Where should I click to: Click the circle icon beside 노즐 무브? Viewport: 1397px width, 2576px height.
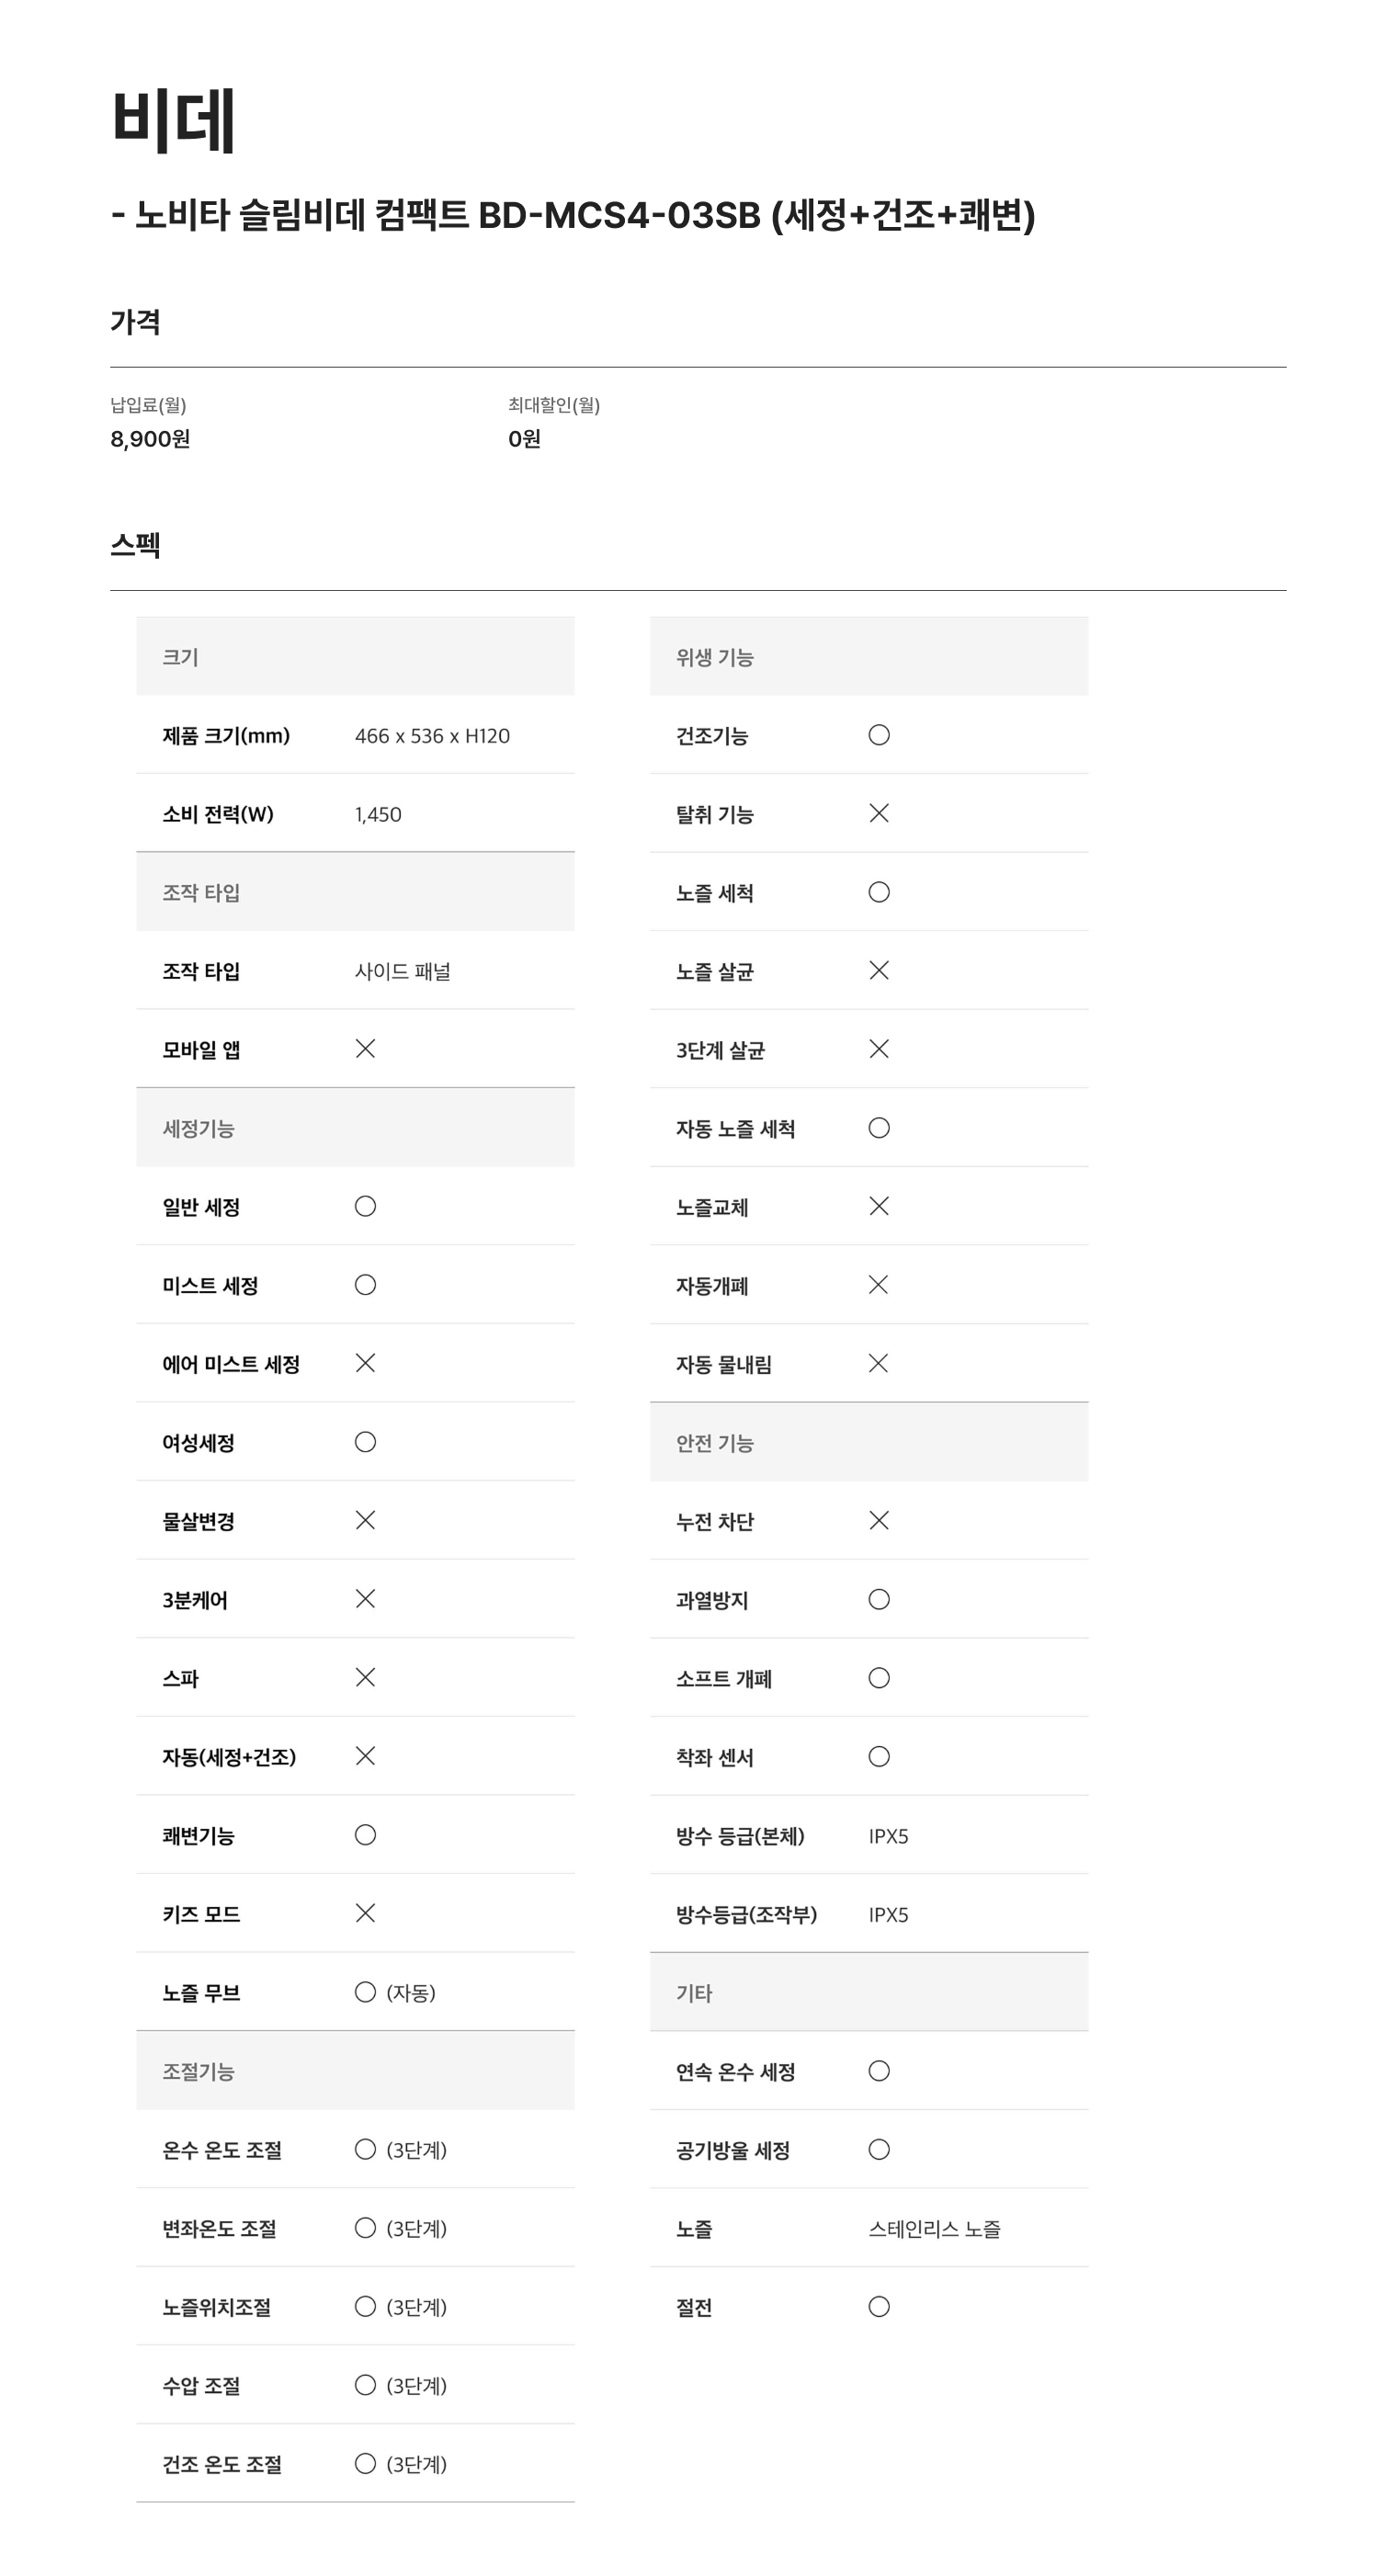365,1992
